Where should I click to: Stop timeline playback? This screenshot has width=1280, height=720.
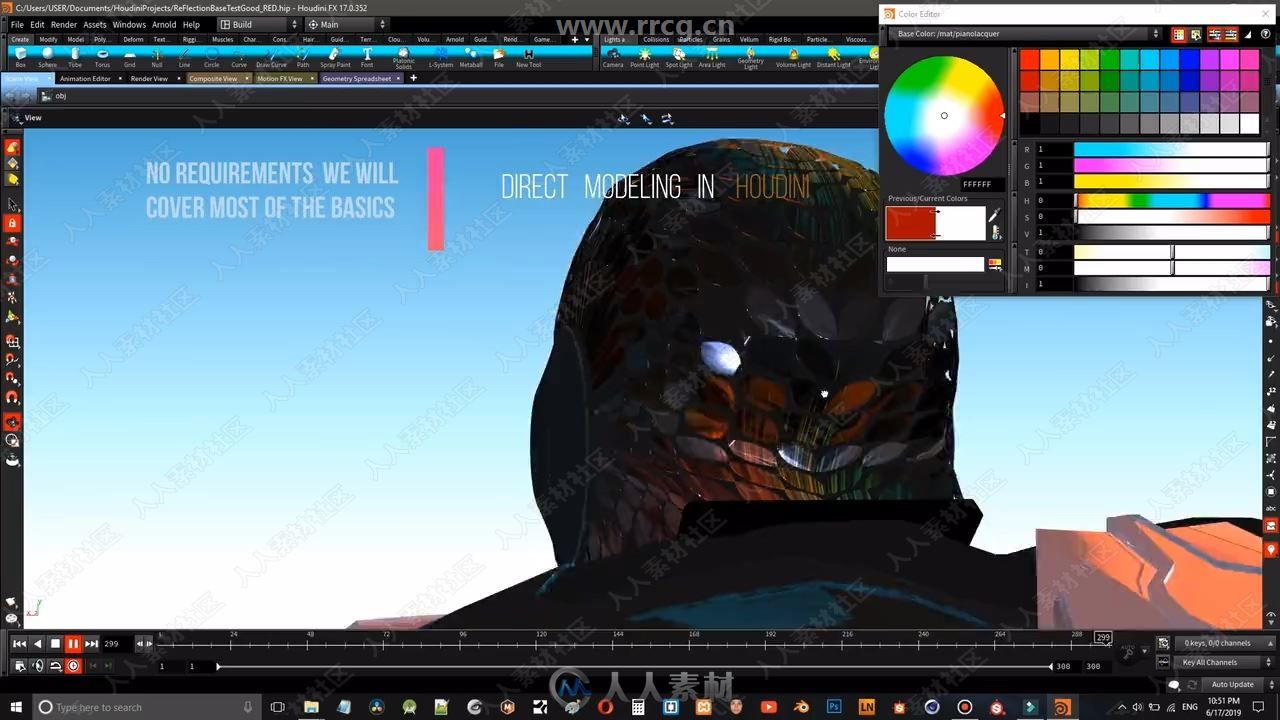click(x=55, y=644)
